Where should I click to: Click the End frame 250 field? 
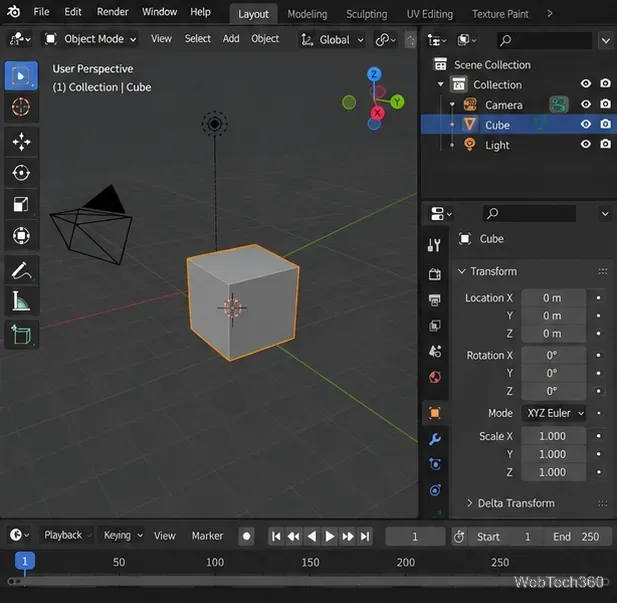coord(577,536)
